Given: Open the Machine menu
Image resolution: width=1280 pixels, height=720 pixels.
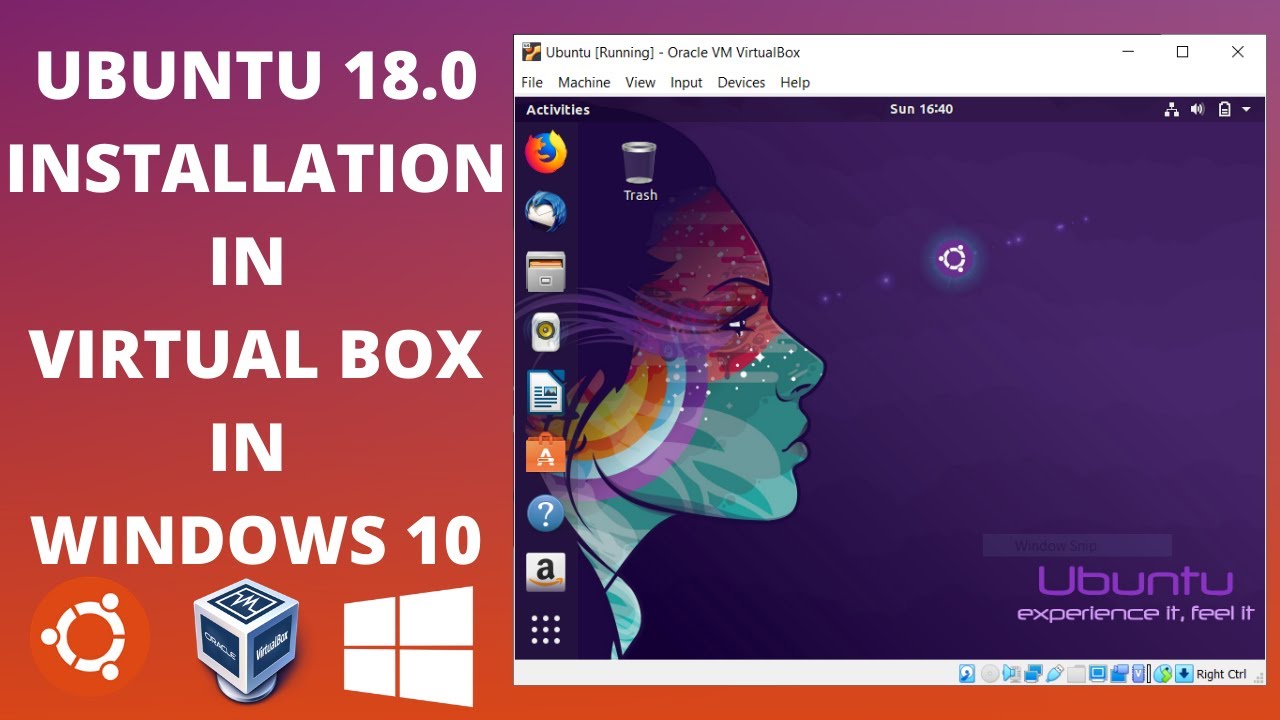Looking at the screenshot, I should [x=584, y=82].
